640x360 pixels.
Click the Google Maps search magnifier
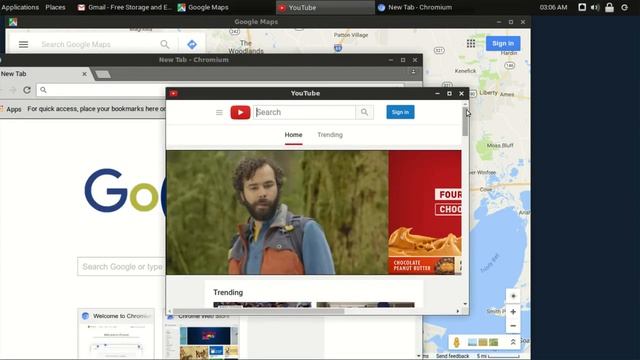(165, 44)
